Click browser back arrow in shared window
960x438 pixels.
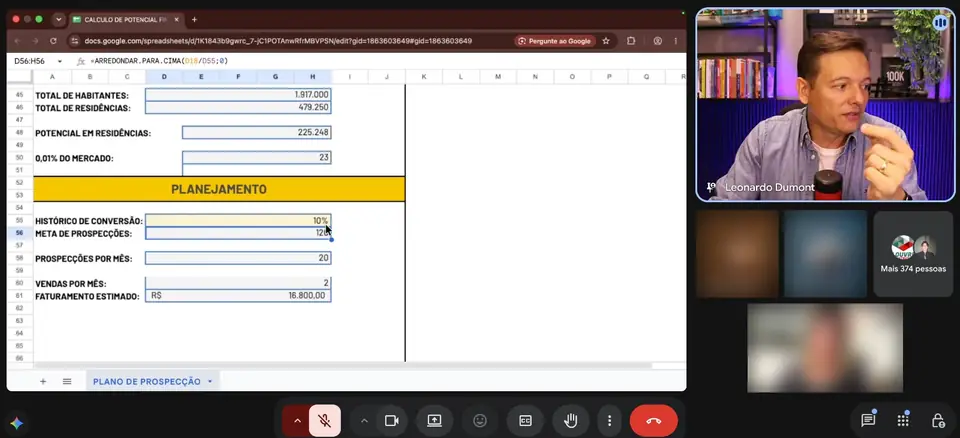coord(17,41)
